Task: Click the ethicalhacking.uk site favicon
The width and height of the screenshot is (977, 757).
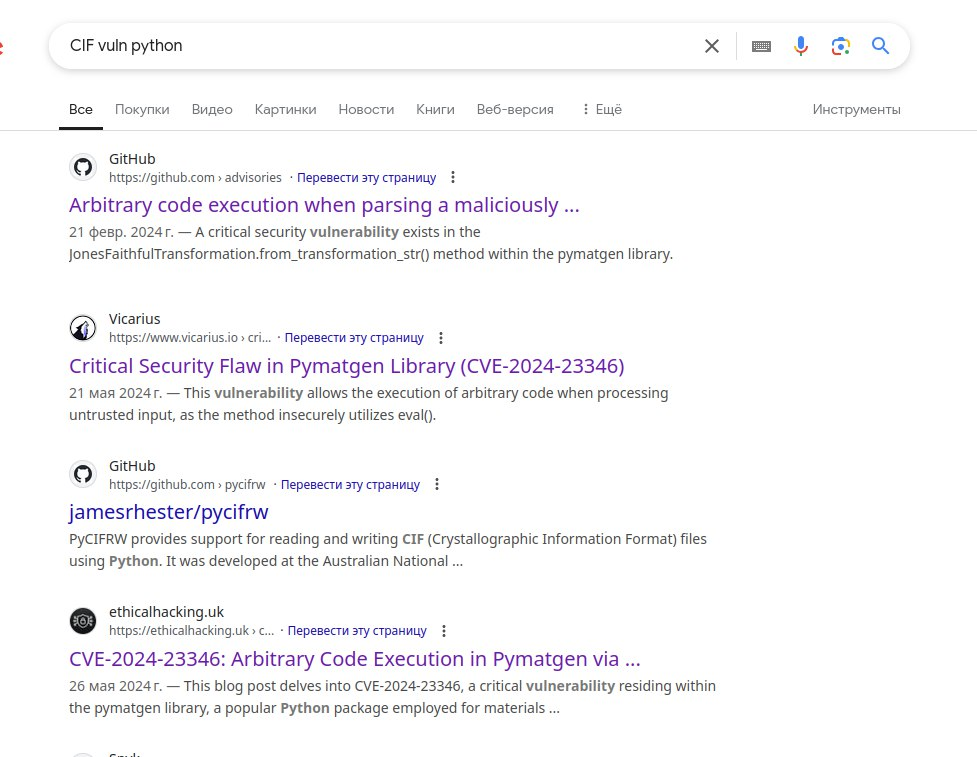Action: coord(83,620)
